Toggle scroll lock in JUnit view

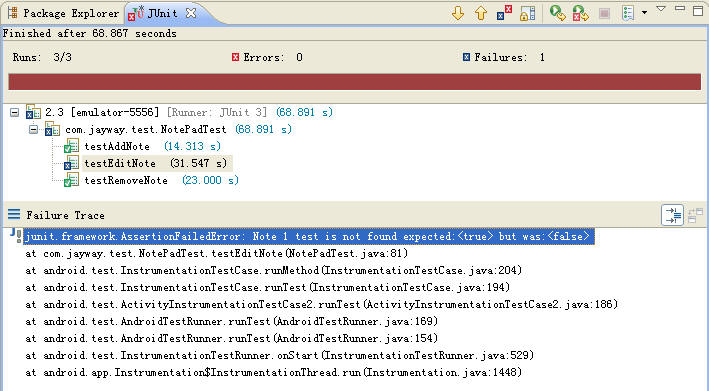(527, 13)
